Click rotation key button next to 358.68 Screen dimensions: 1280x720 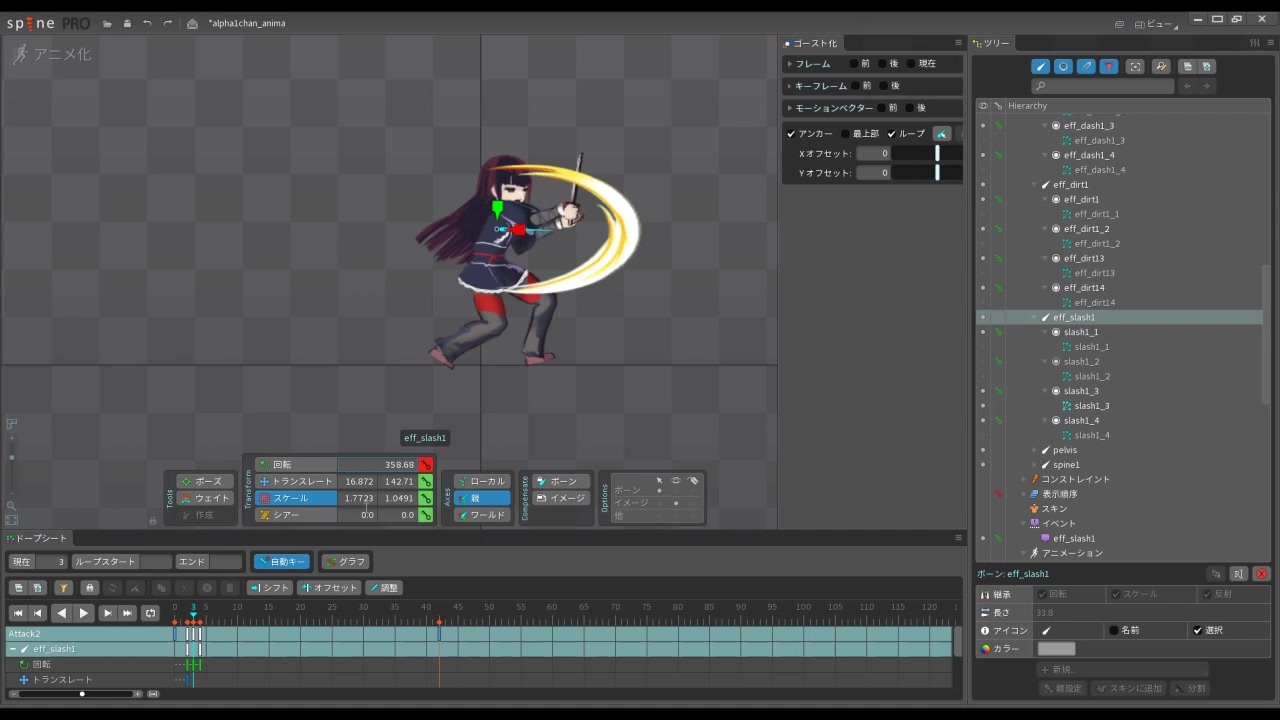[425, 465]
